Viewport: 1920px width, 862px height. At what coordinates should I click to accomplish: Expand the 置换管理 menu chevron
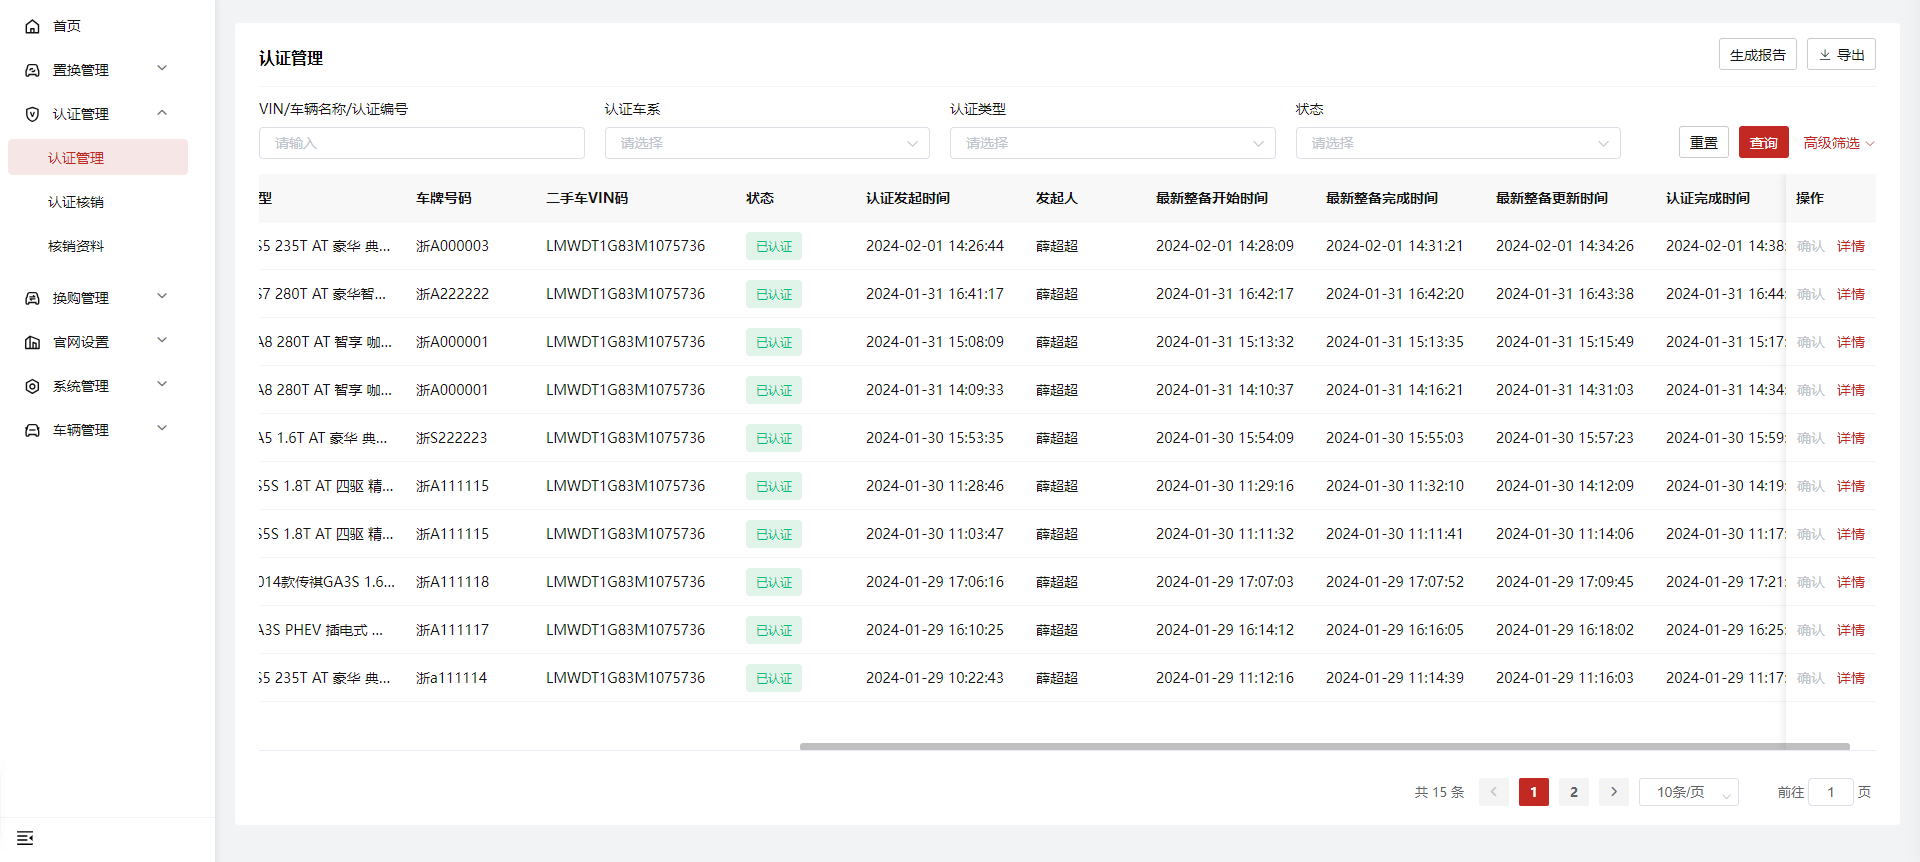(162, 69)
